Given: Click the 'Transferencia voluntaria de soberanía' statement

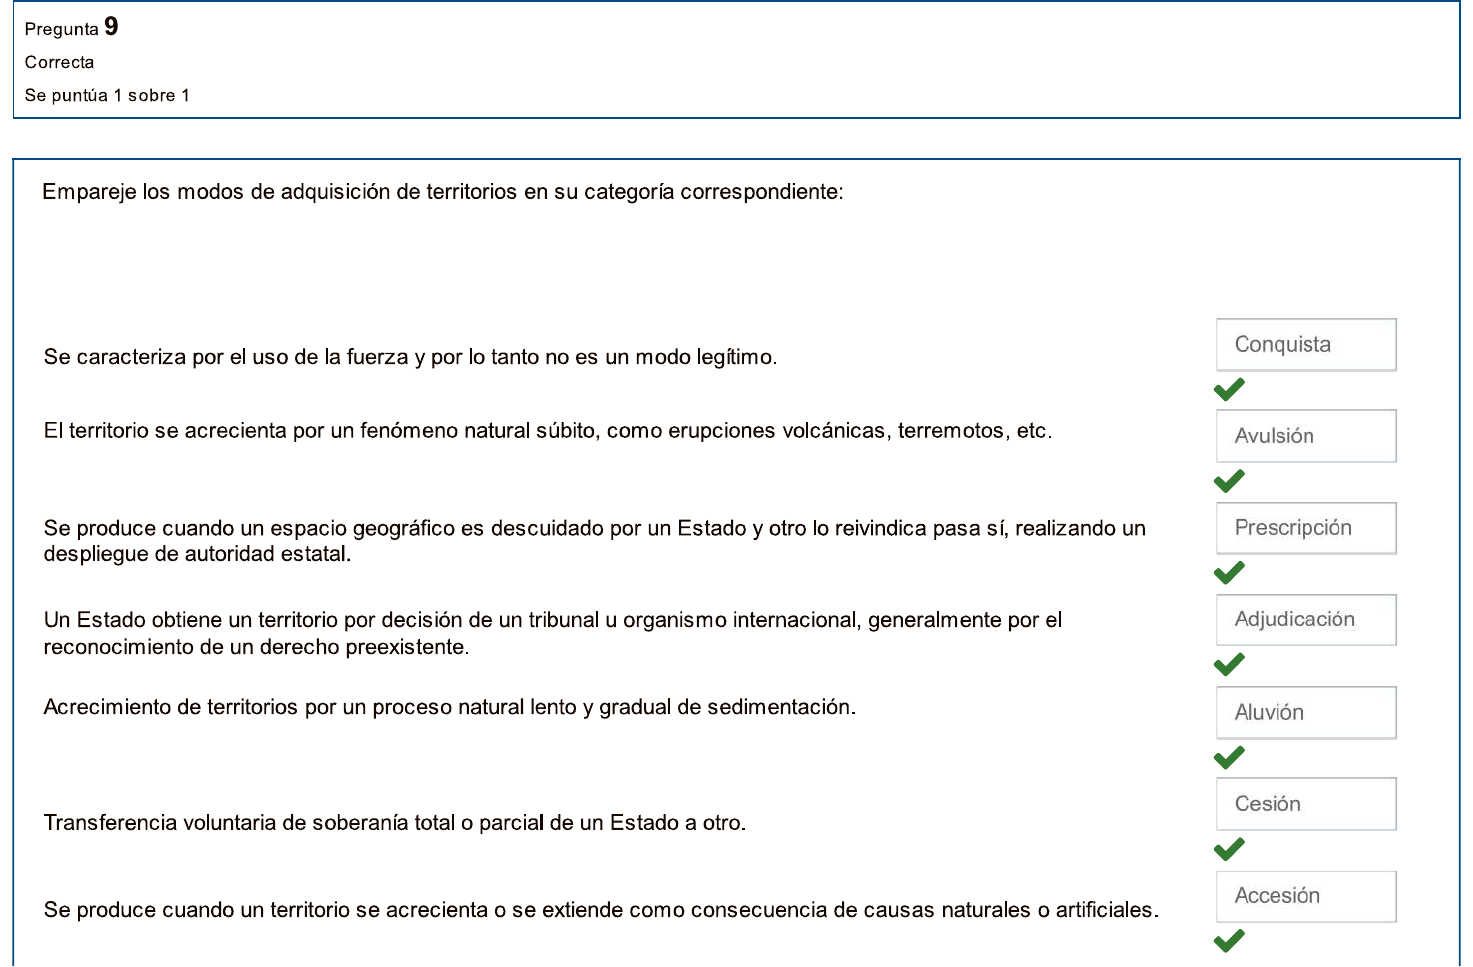Looking at the screenshot, I should click(x=394, y=823).
